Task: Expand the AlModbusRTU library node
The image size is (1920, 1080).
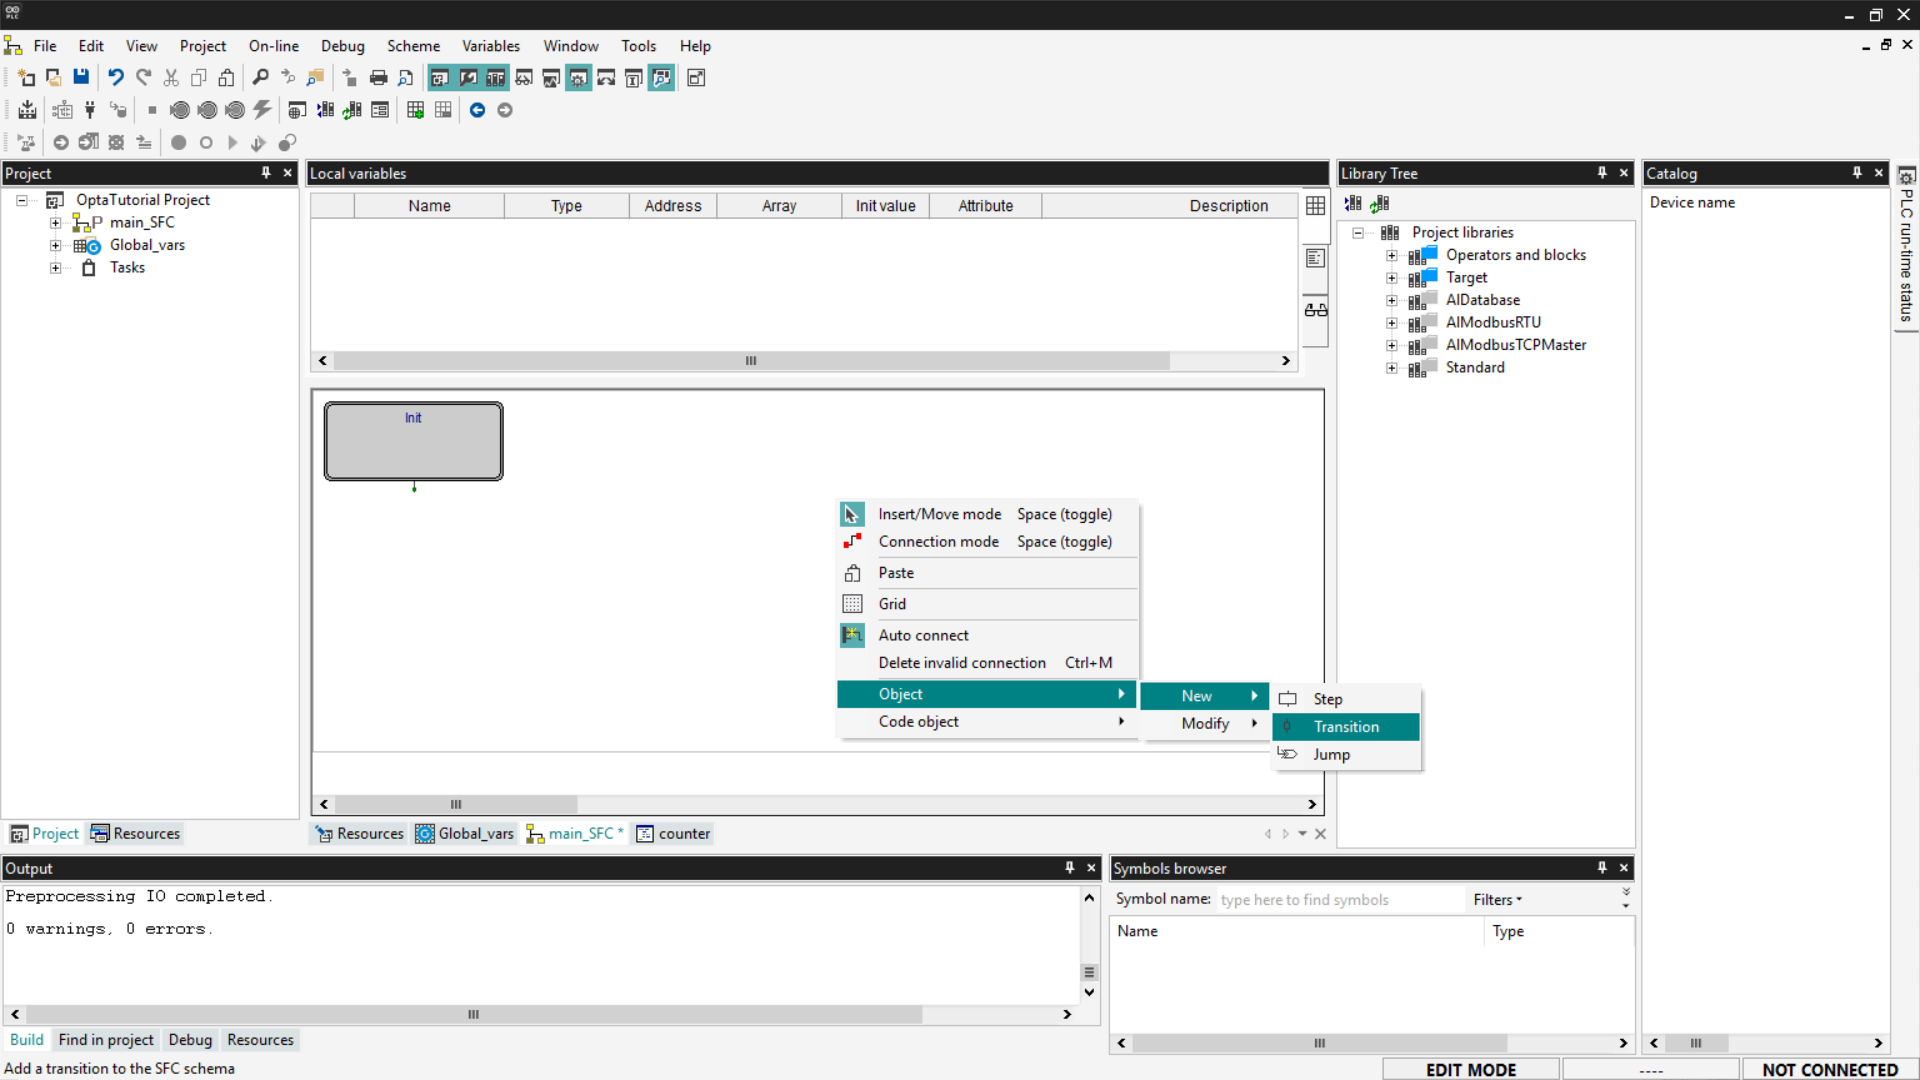Action: pyautogui.click(x=1391, y=322)
